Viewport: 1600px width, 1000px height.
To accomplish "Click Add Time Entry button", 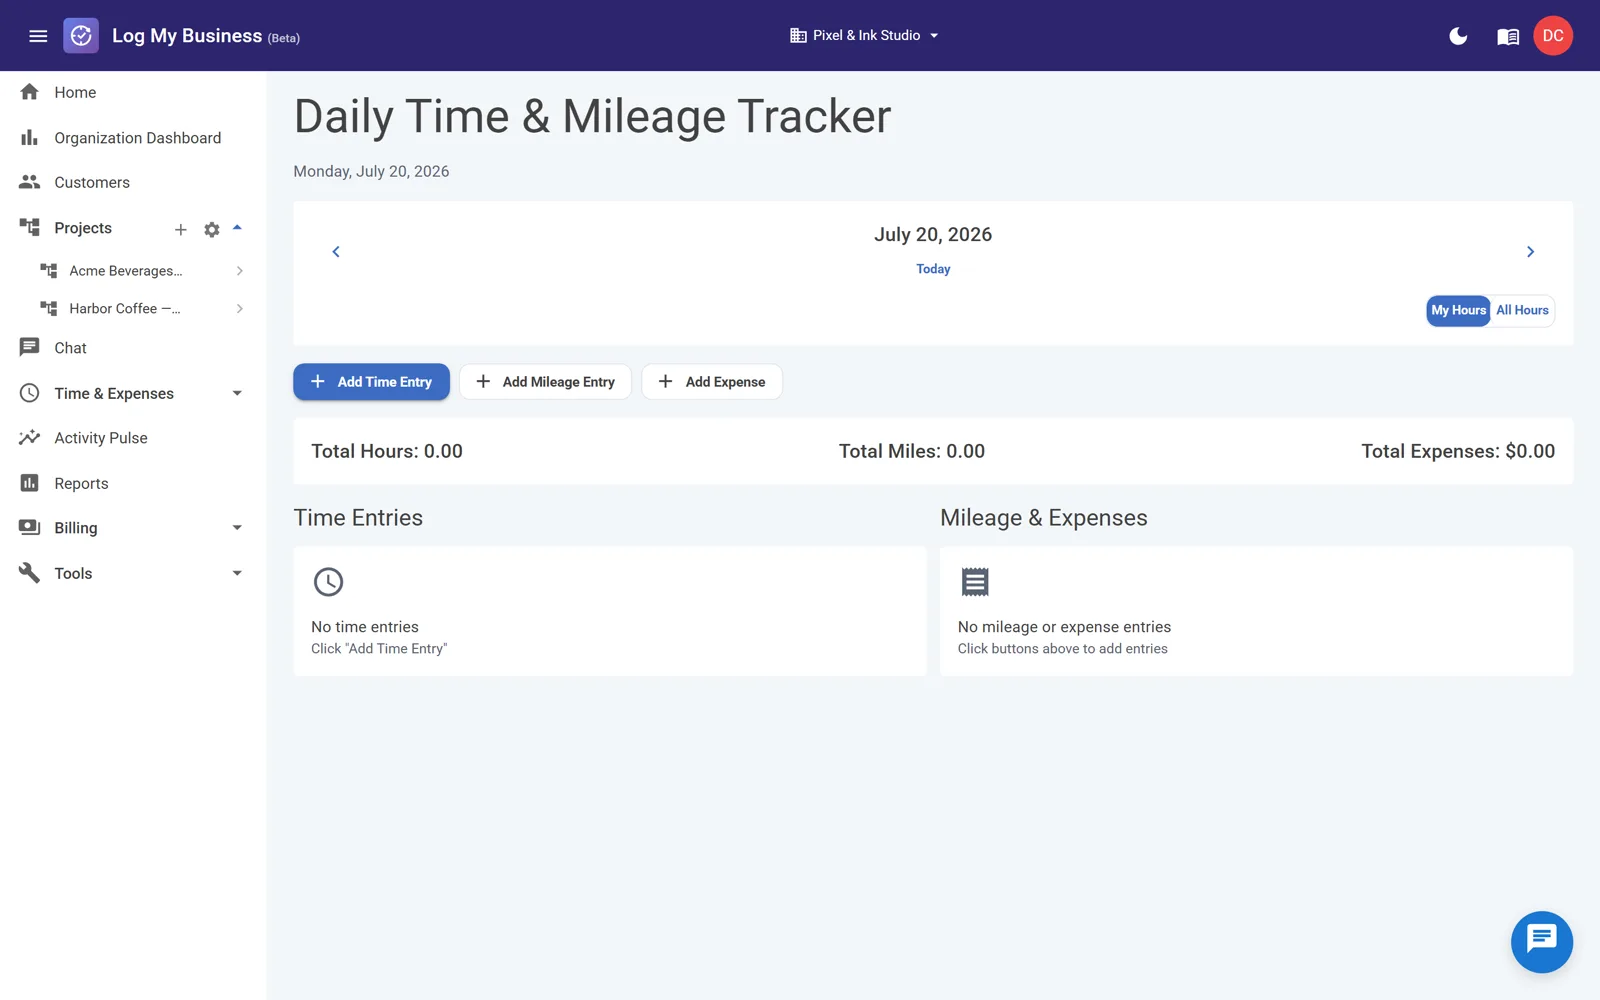I will 371,382.
